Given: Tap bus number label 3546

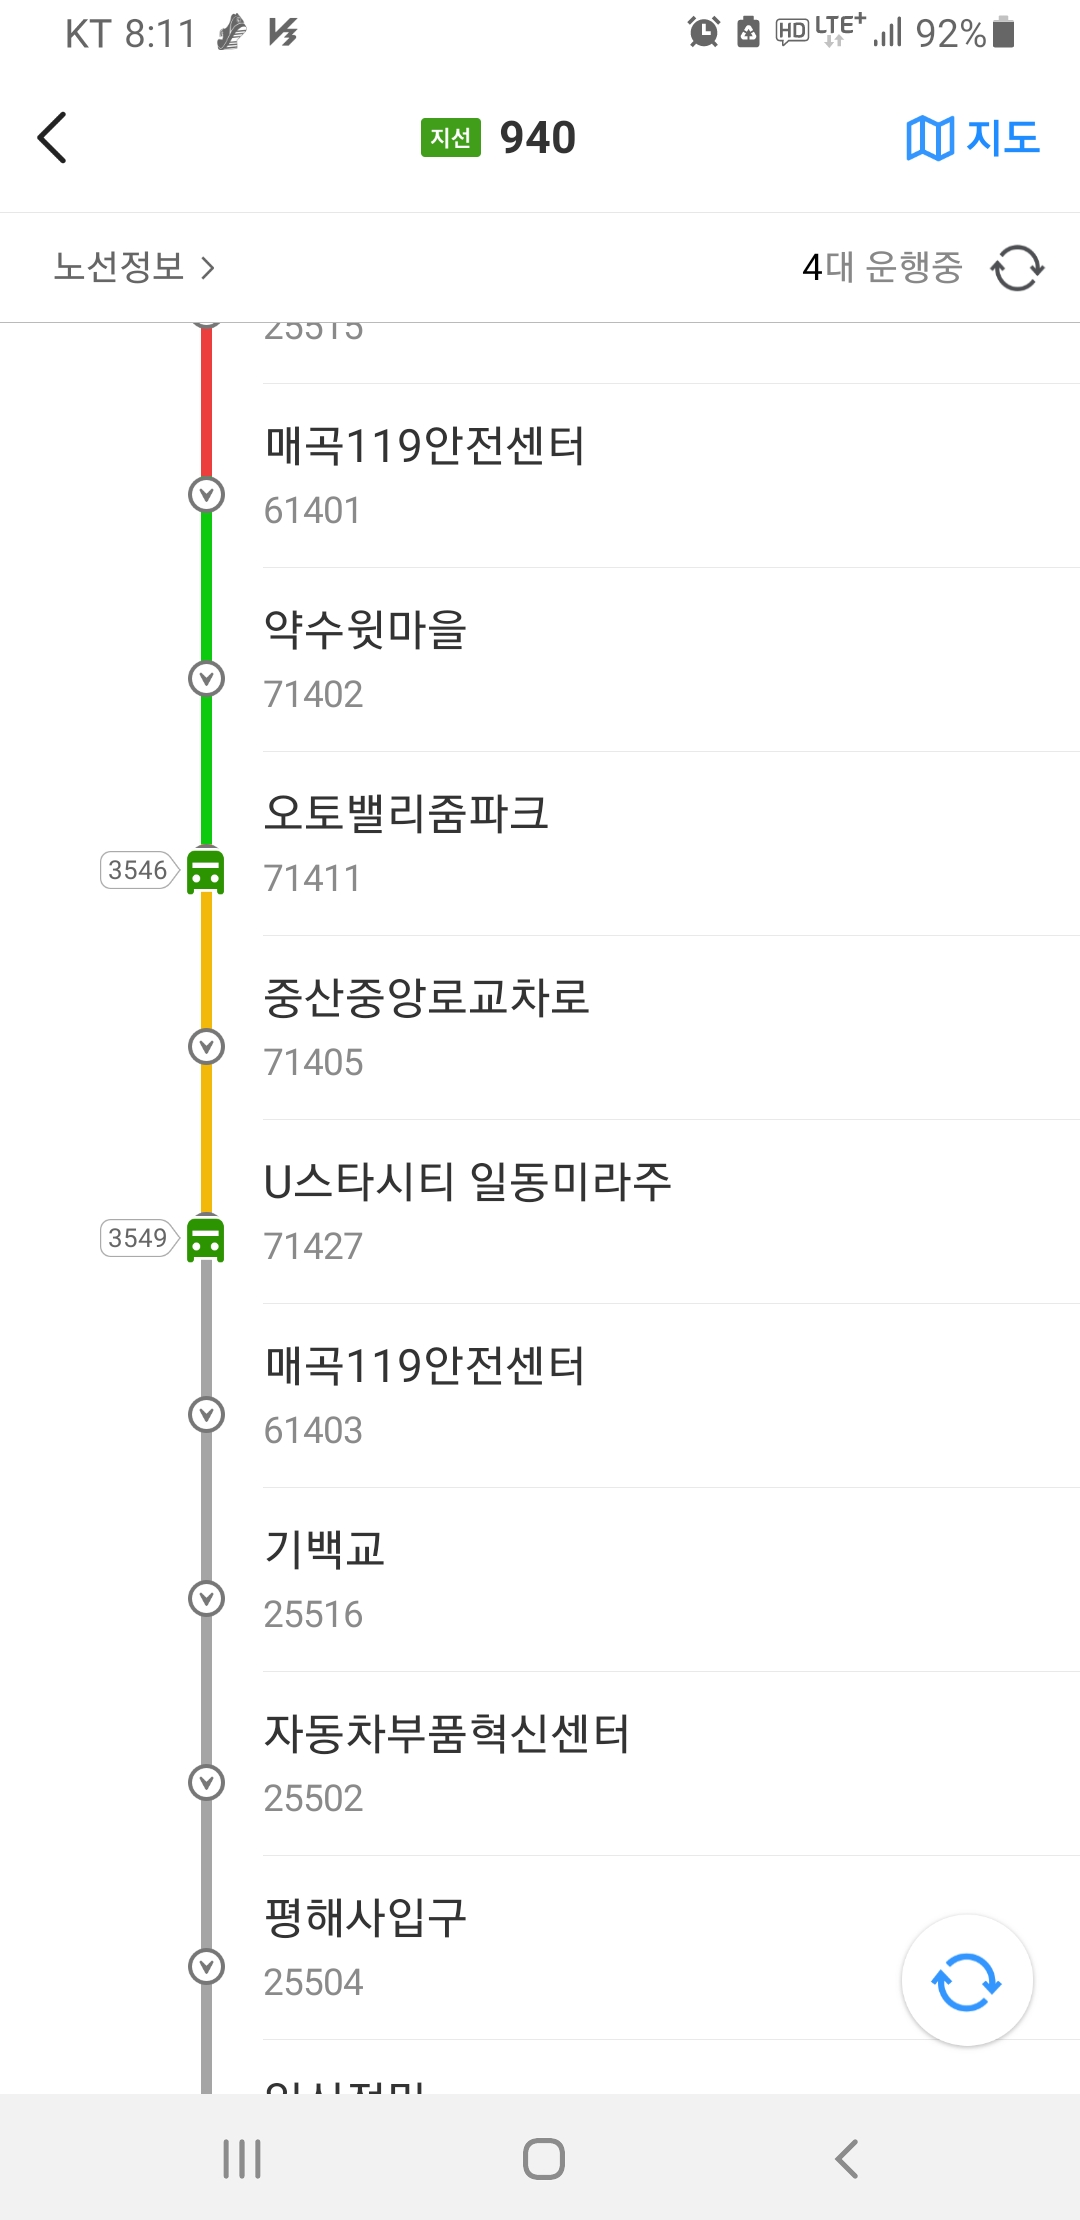Looking at the screenshot, I should [x=138, y=870].
